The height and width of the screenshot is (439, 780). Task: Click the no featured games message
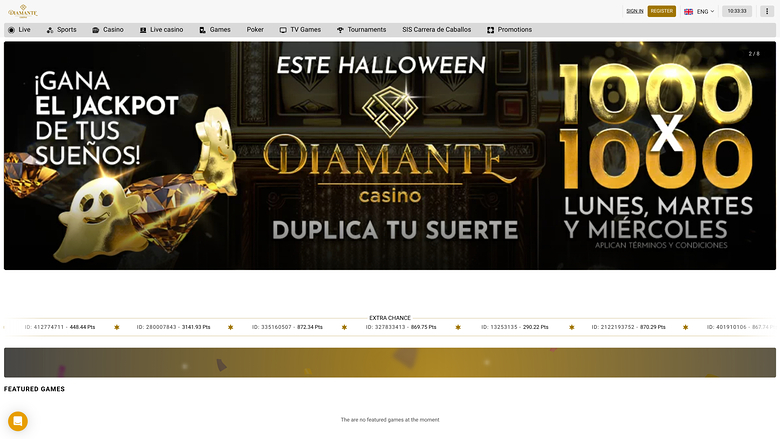pyautogui.click(x=390, y=420)
